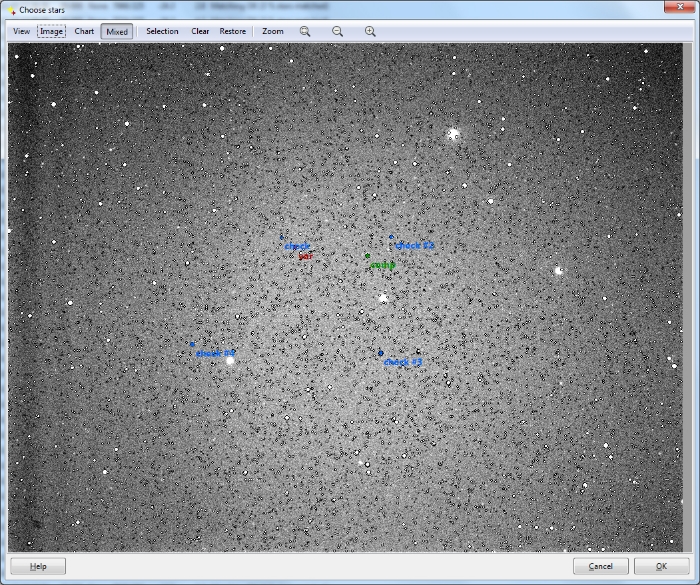Image resolution: width=700 pixels, height=585 pixels.
Task: Click the zoom out magnifier icon
Action: pos(338,31)
